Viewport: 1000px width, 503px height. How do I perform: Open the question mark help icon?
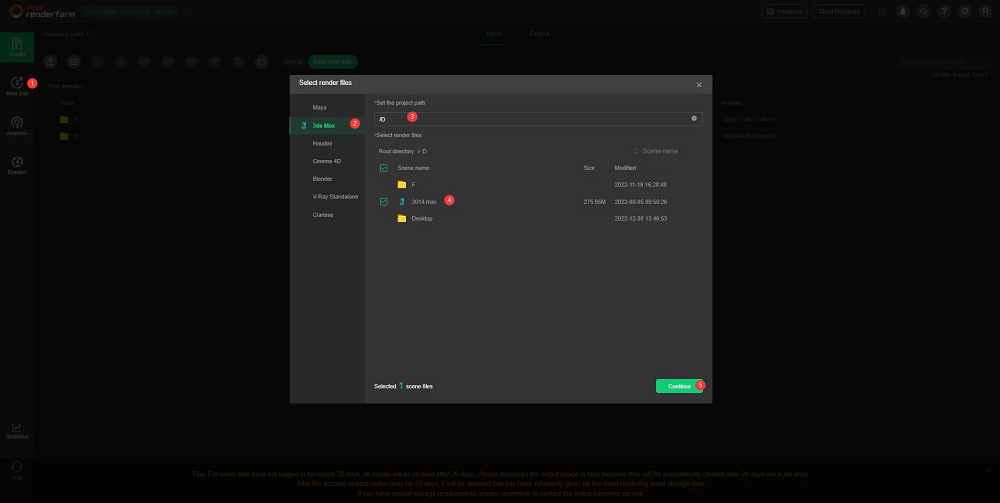[945, 11]
